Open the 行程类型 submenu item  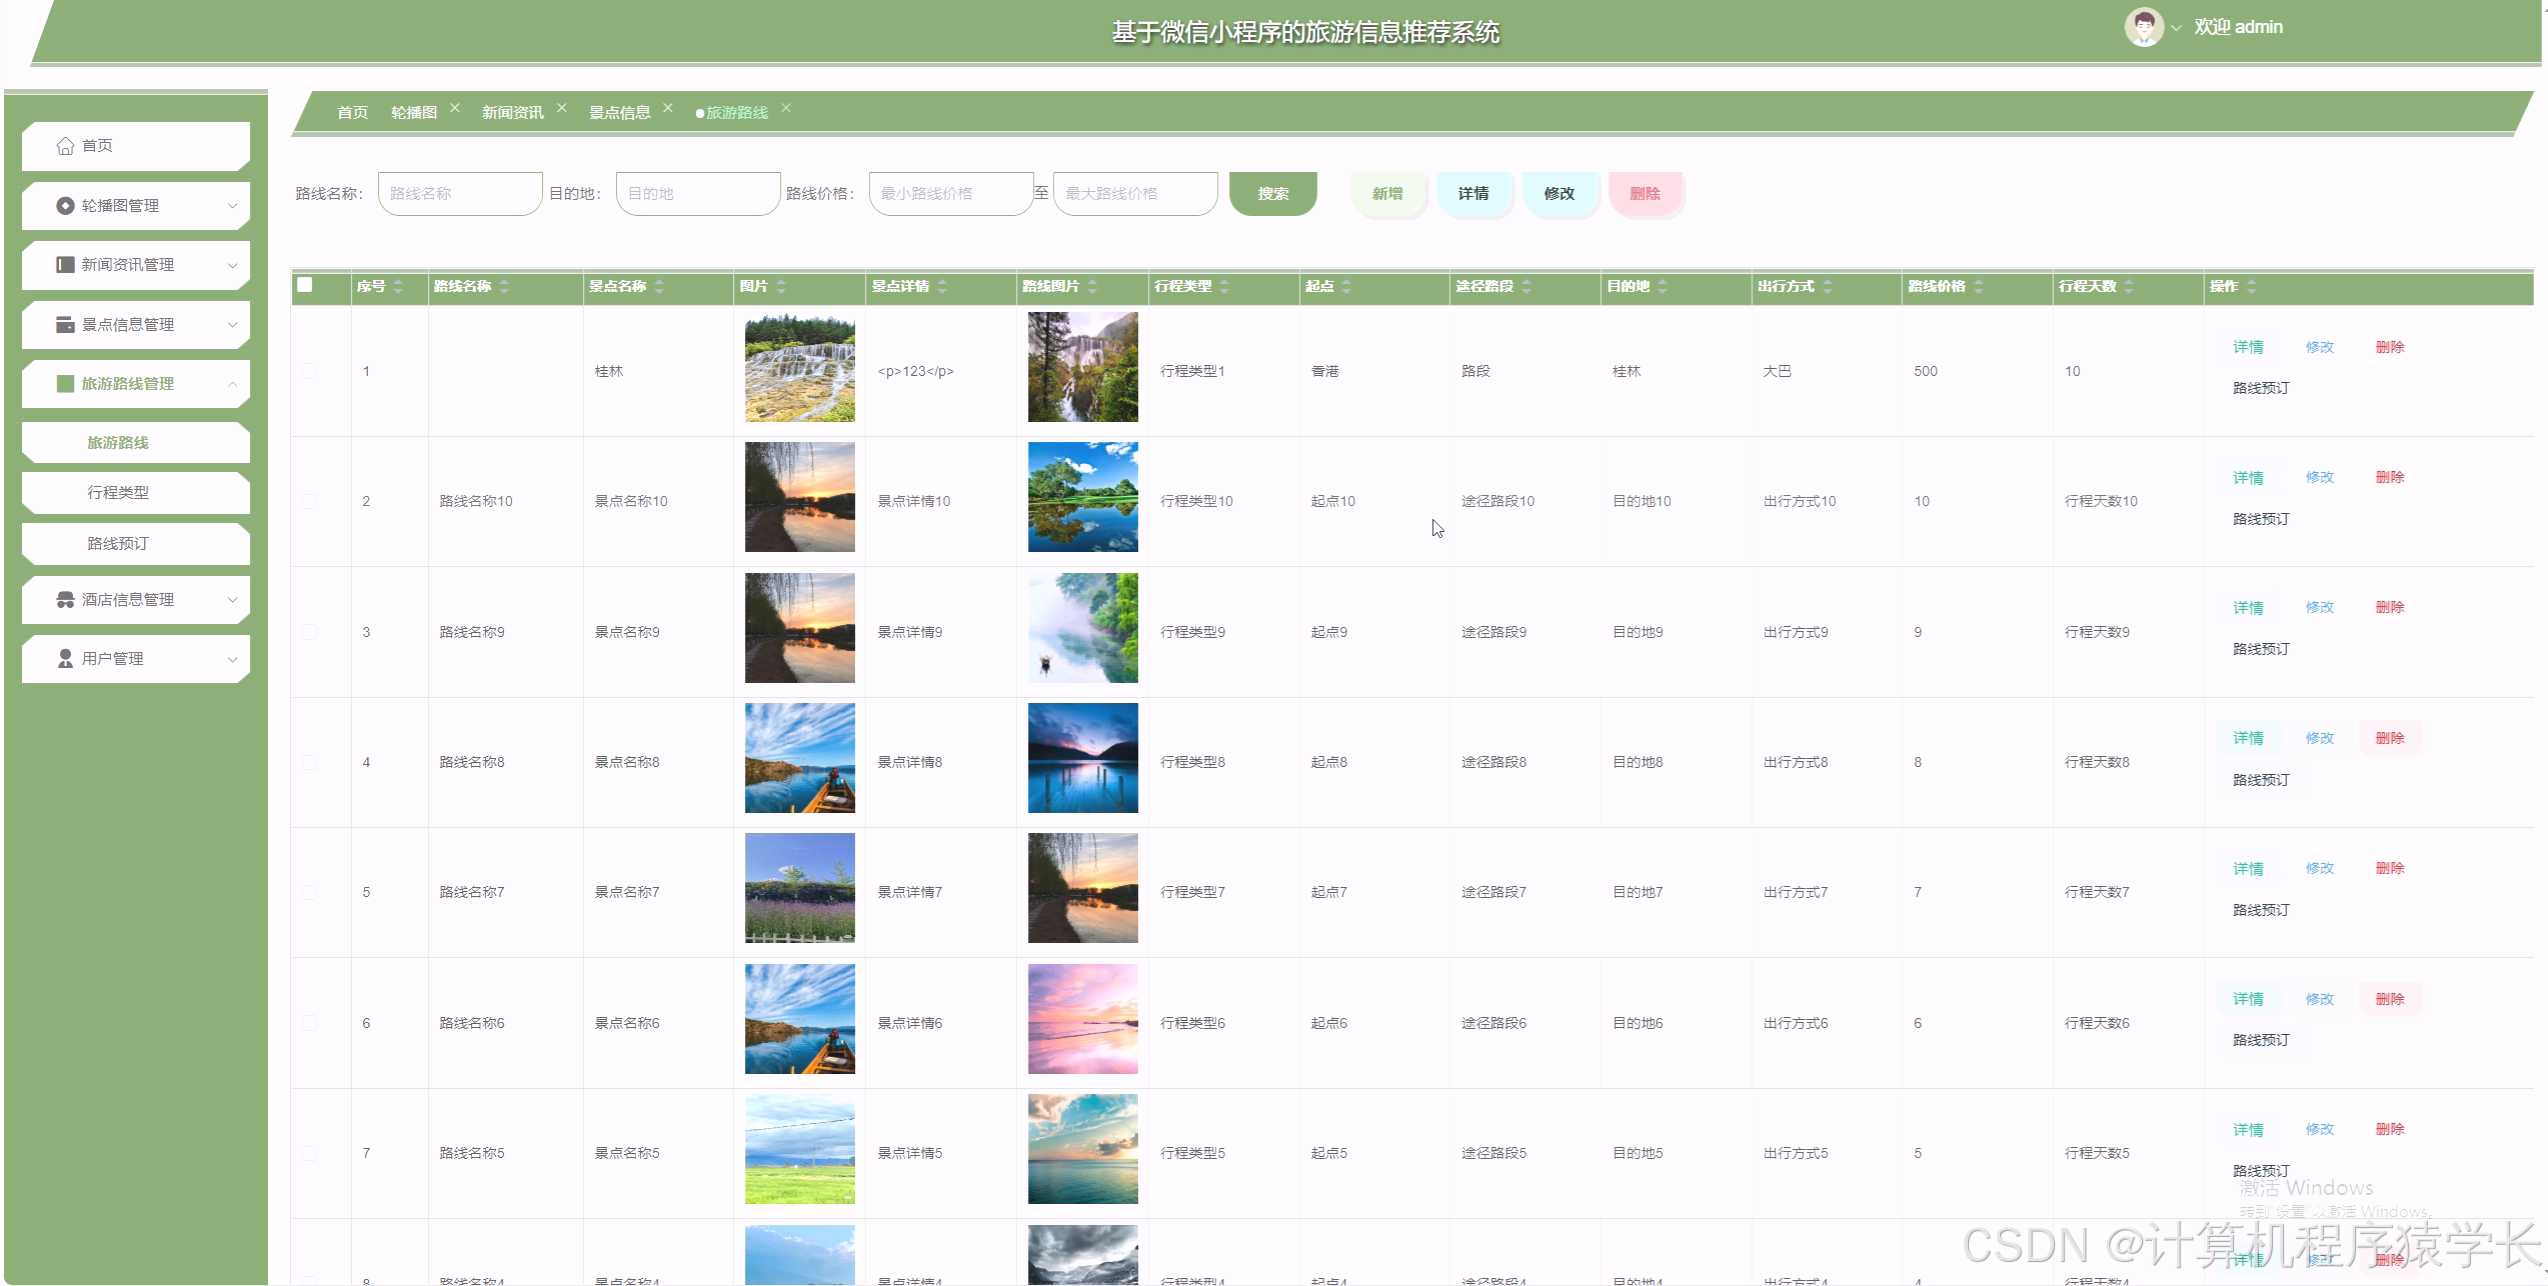coord(118,493)
